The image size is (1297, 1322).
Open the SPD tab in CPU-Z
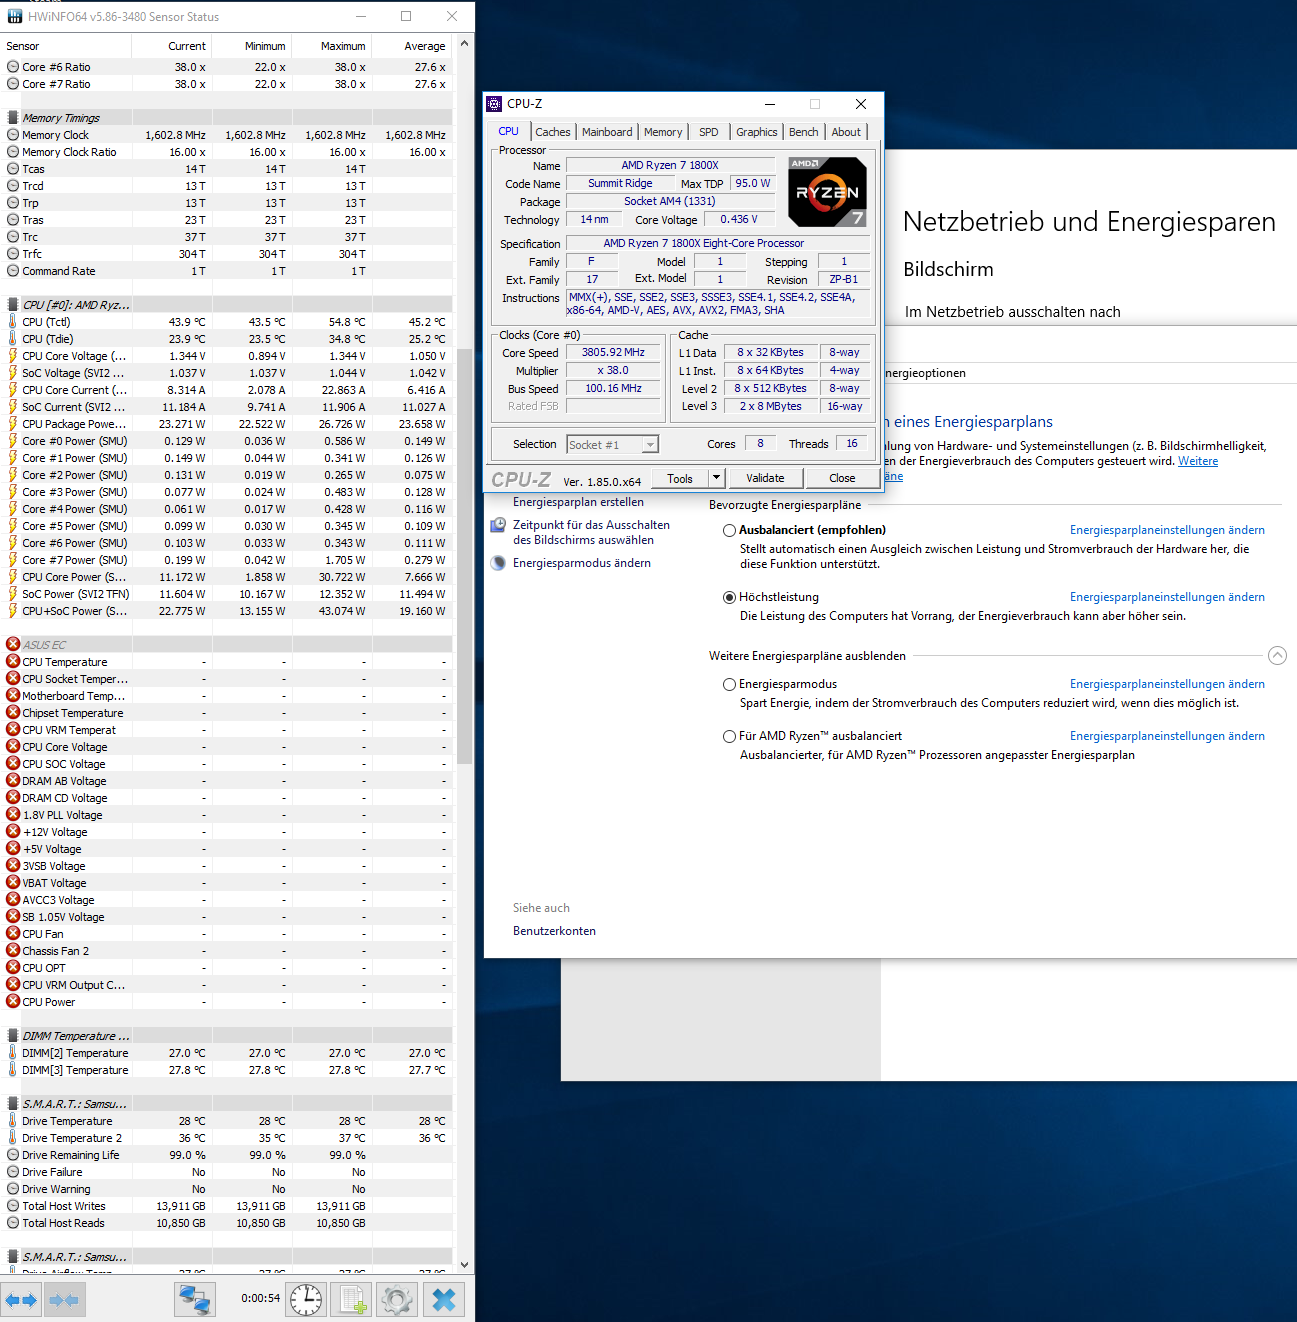pos(709,132)
